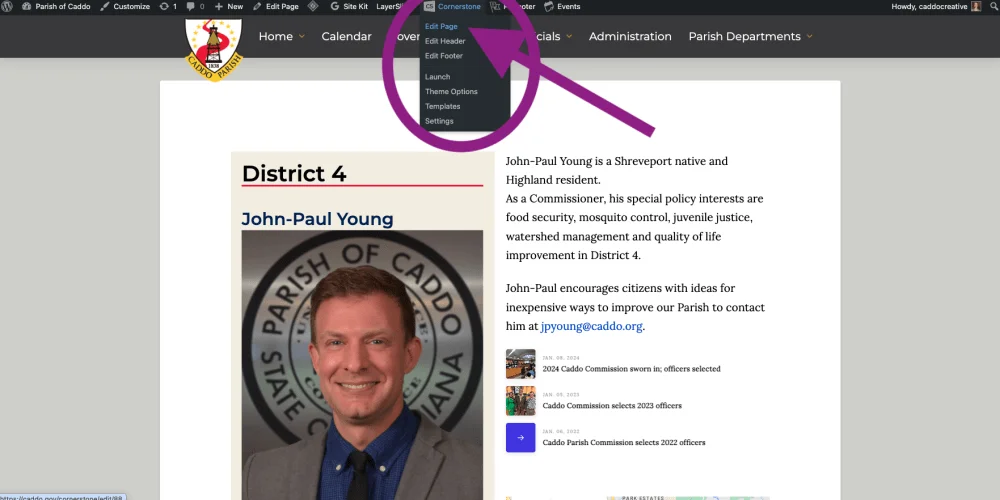Click the plus New content icon

click(x=218, y=7)
